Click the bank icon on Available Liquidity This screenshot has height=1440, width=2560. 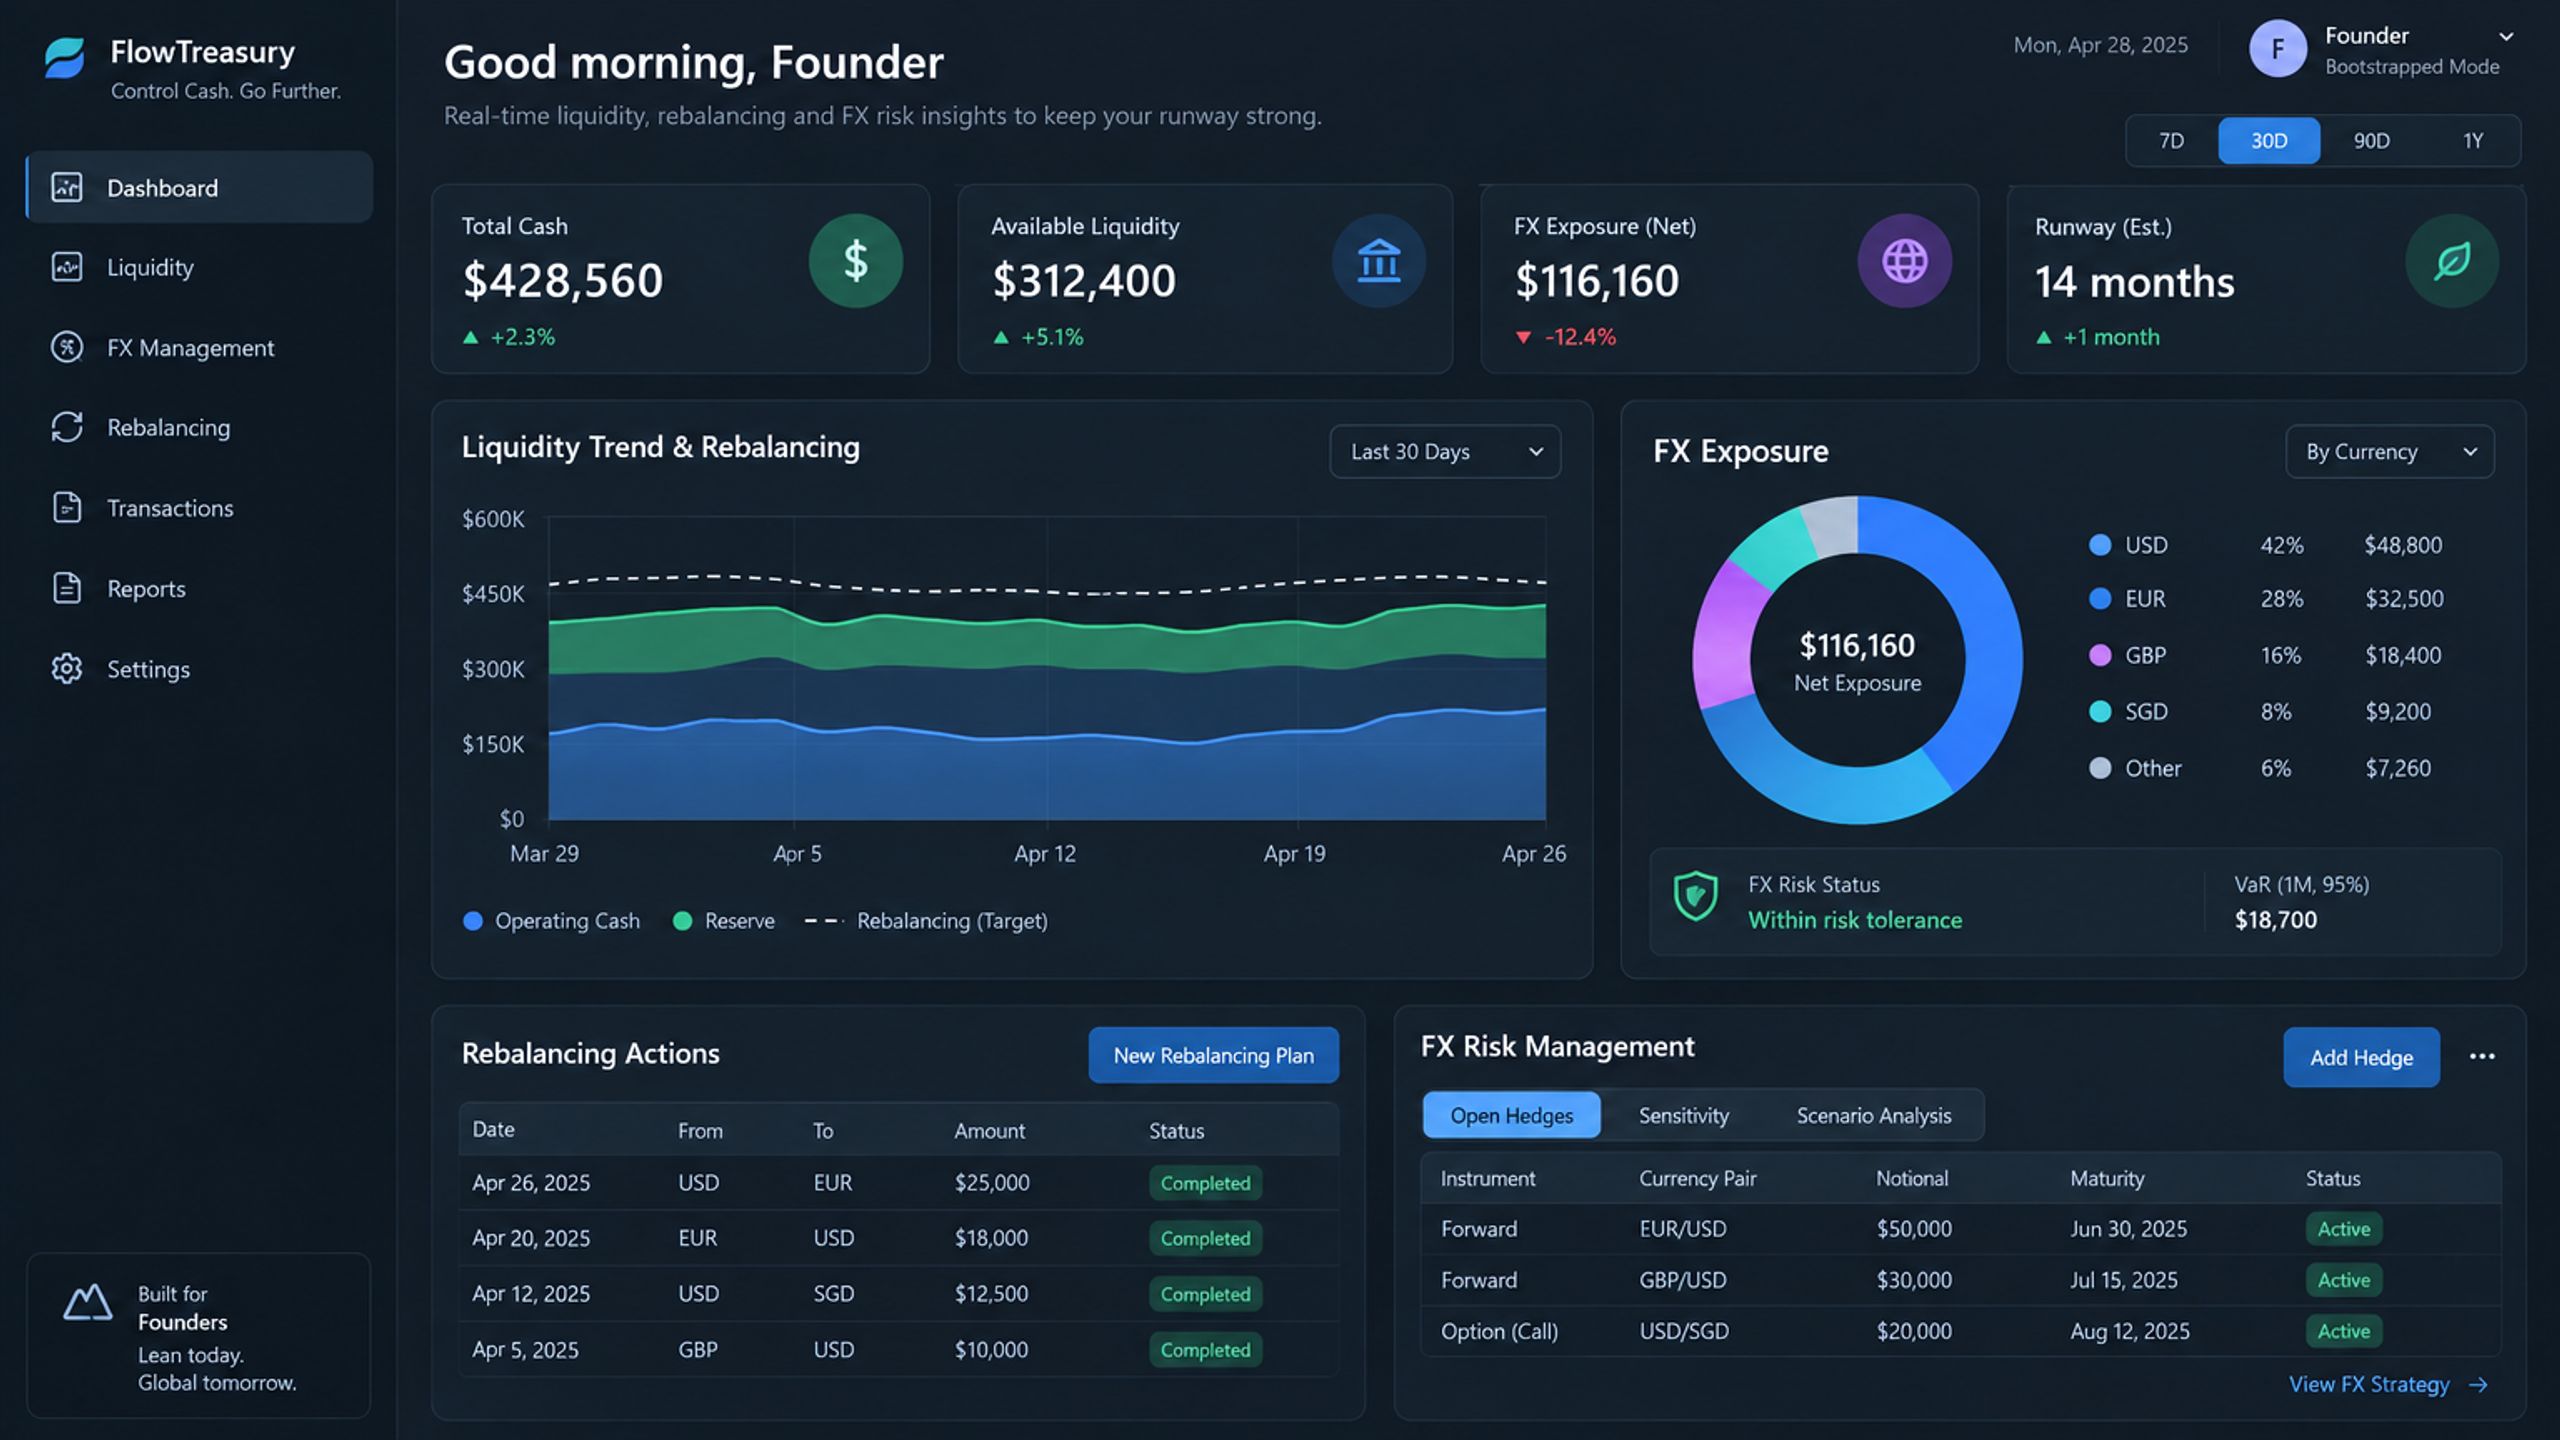(x=1379, y=260)
